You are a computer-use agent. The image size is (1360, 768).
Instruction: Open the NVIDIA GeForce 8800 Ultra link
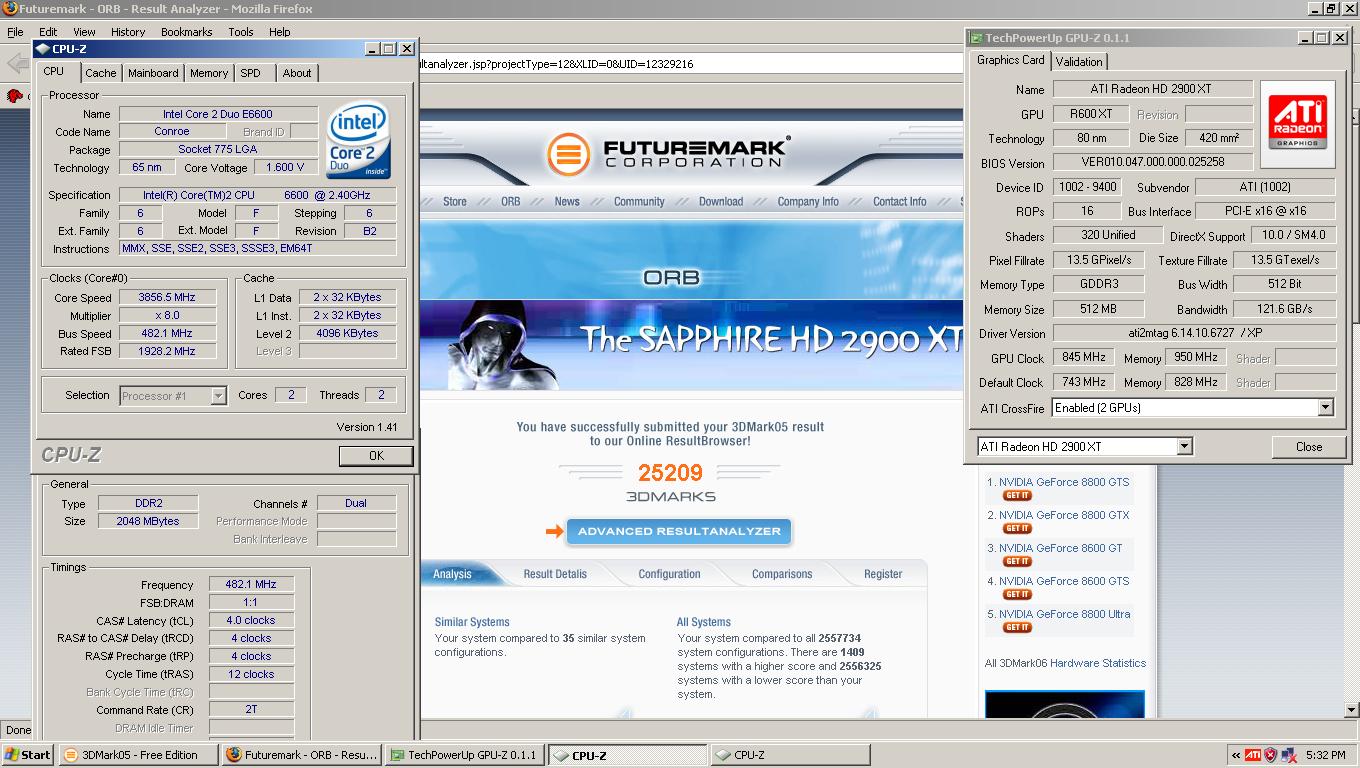(1065, 614)
